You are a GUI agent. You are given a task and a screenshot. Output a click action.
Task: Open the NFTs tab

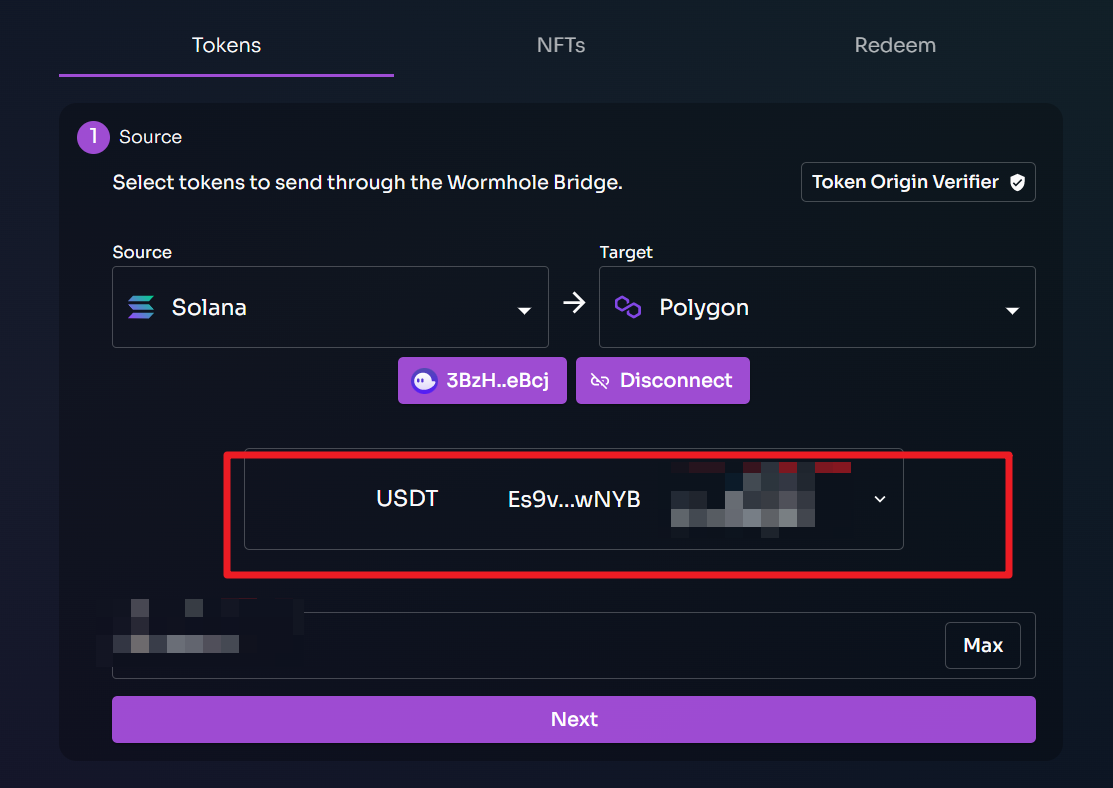click(x=561, y=45)
